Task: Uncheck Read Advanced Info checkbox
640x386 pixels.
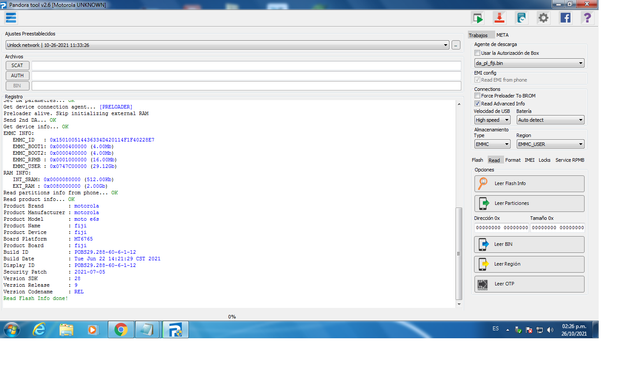Action: (477, 104)
